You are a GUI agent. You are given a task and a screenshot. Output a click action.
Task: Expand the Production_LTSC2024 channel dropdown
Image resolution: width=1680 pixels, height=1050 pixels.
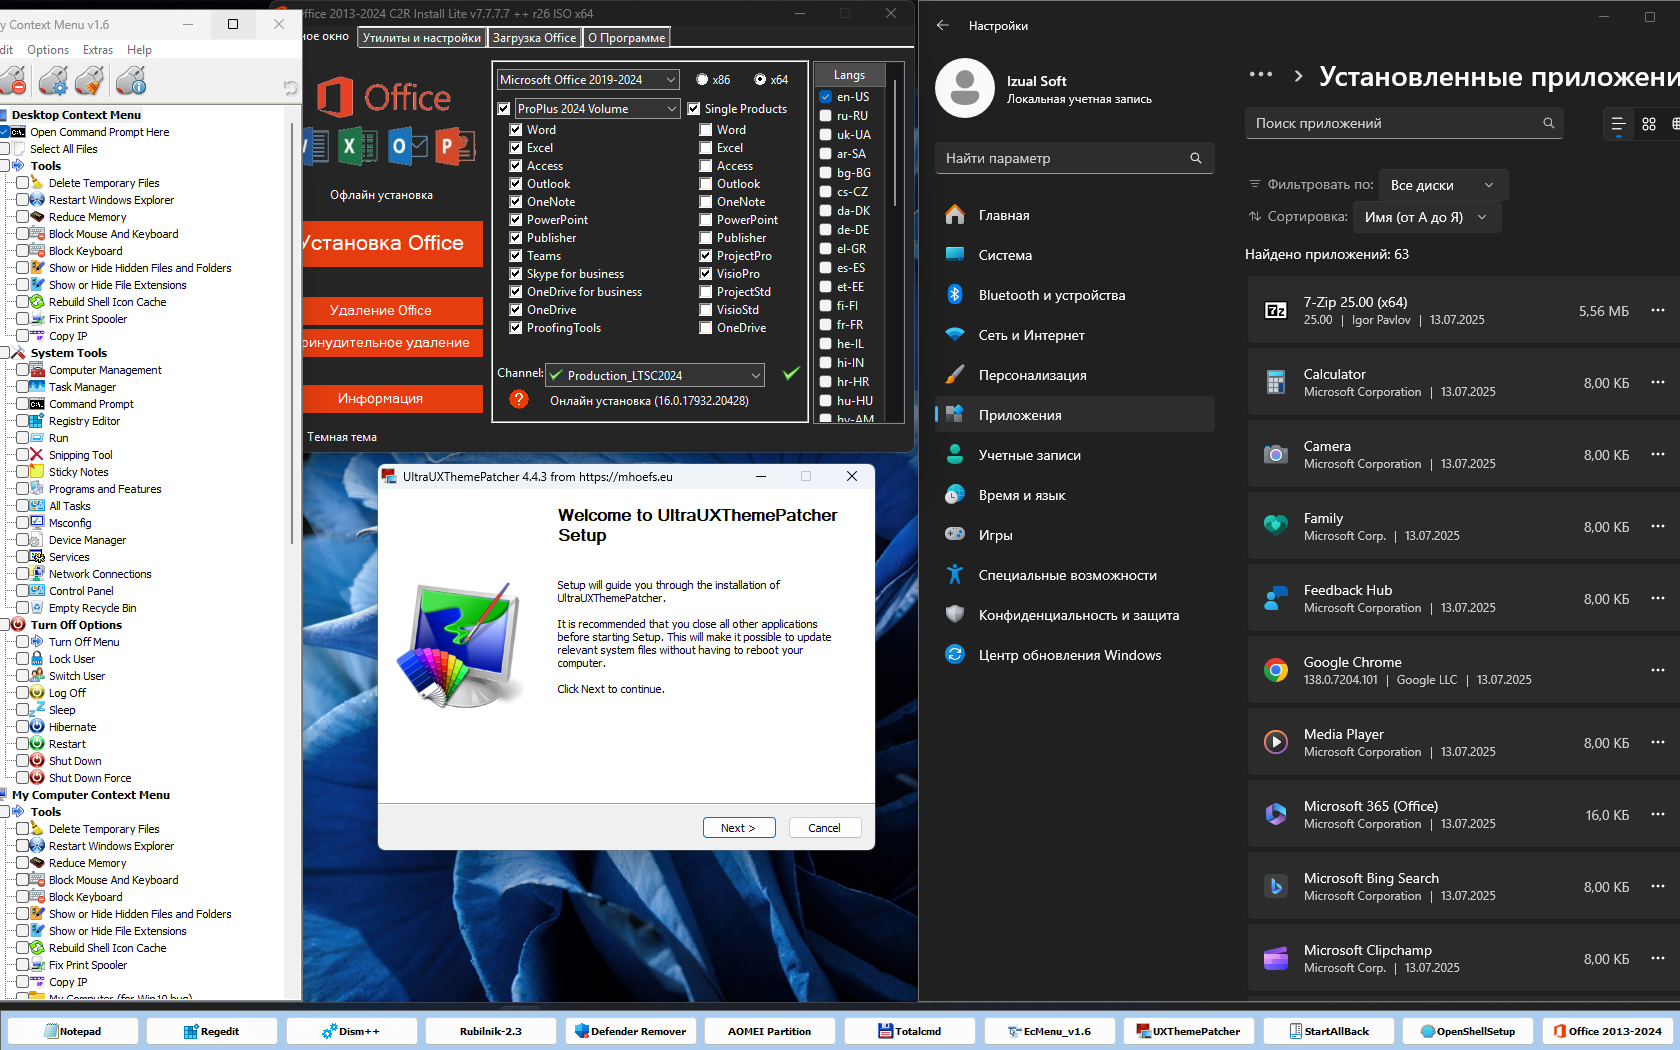(x=656, y=375)
